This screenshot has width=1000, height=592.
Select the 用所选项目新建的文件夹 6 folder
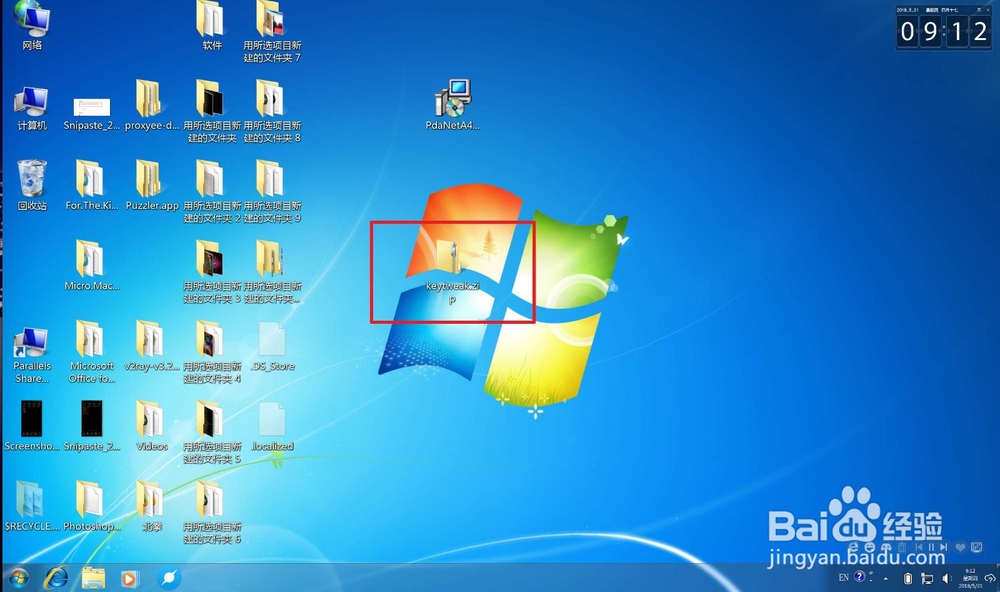click(x=212, y=513)
